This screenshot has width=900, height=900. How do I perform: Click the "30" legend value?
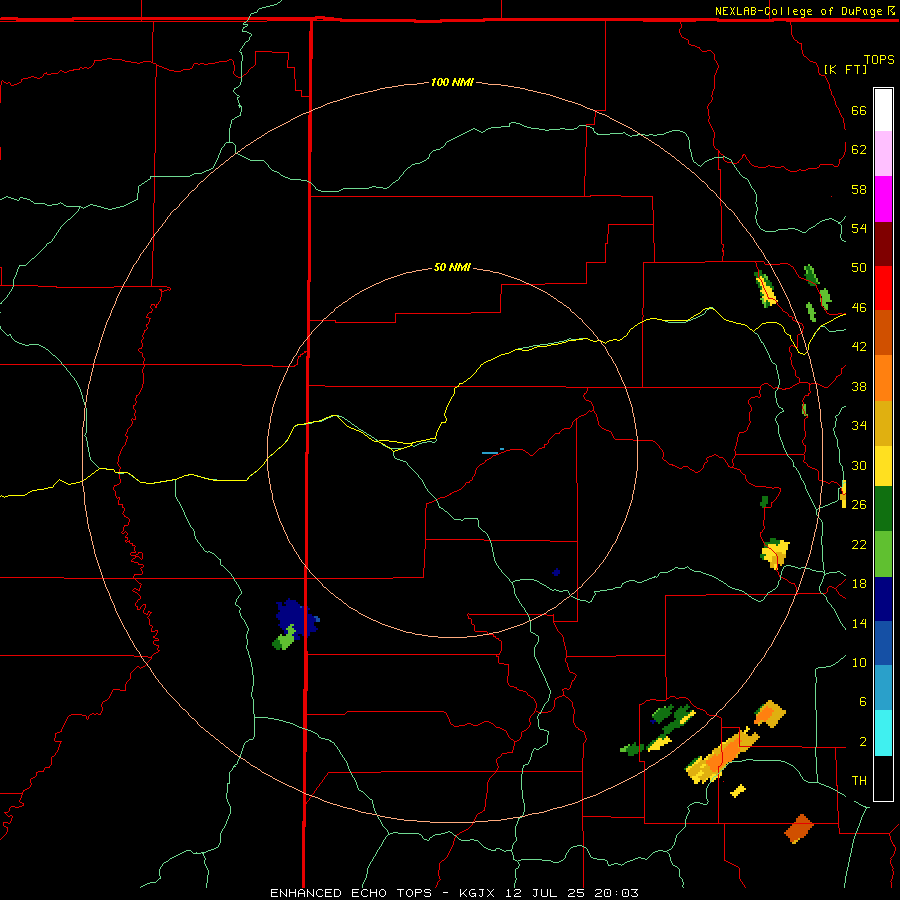click(x=859, y=465)
